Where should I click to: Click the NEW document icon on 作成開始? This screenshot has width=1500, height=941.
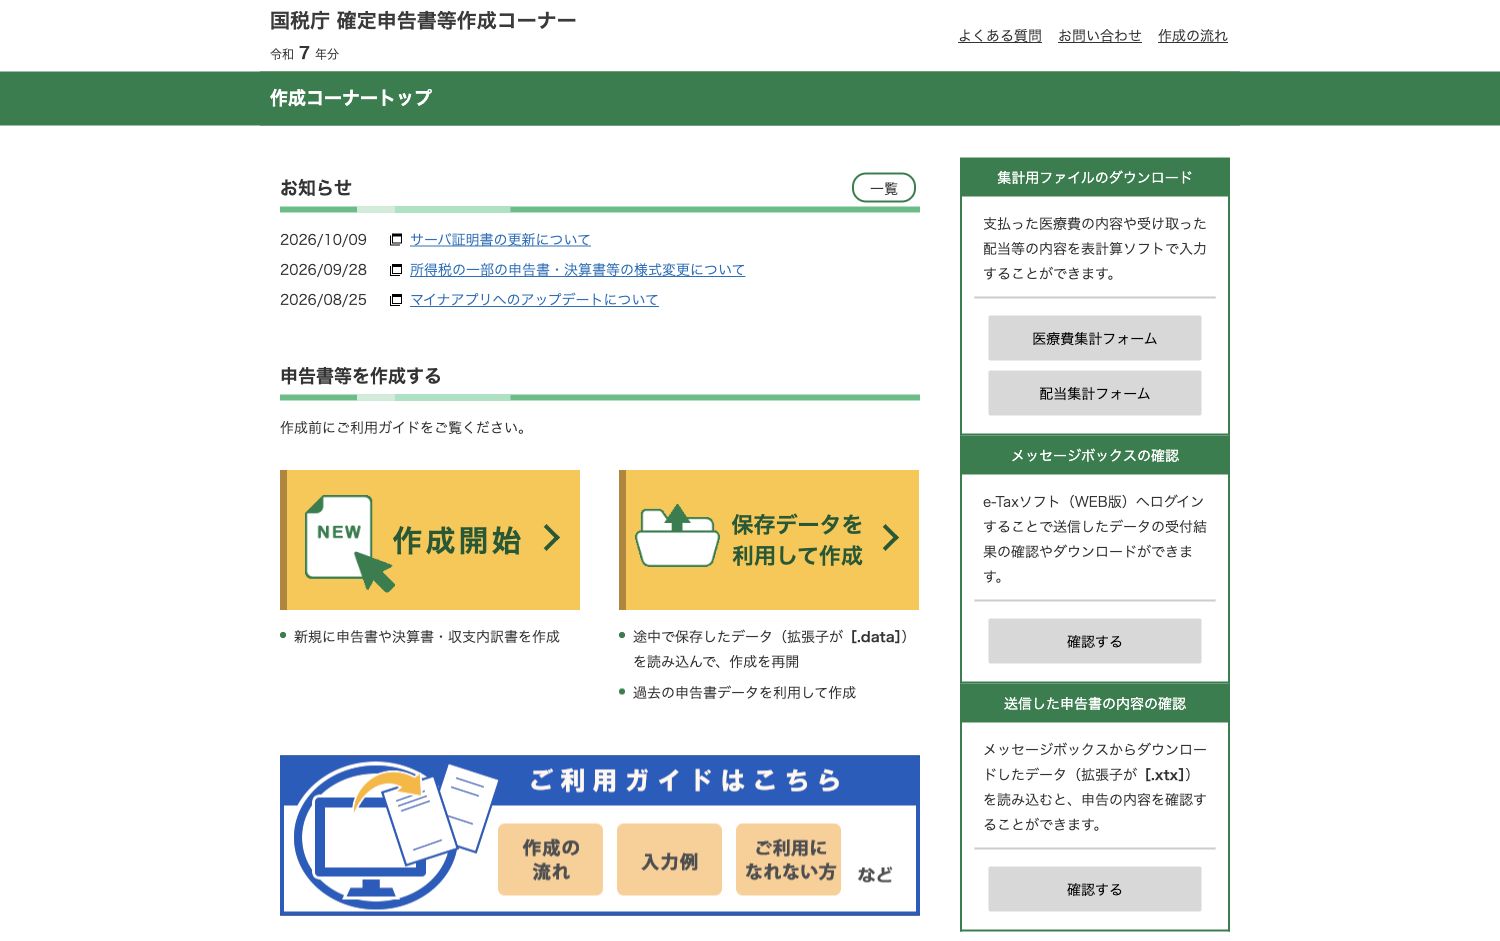tap(348, 542)
